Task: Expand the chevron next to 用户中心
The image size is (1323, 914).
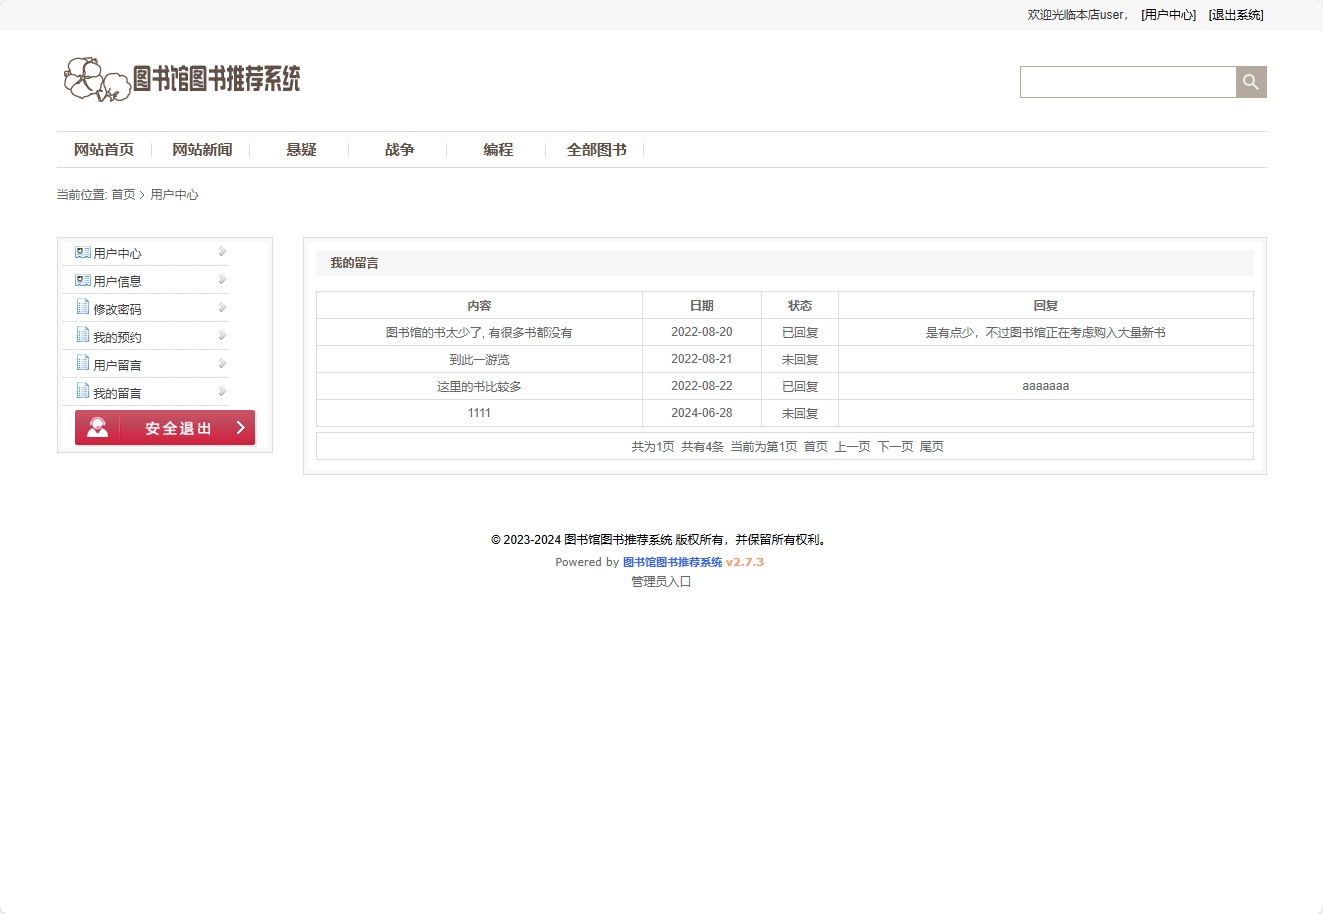Action: [x=221, y=251]
